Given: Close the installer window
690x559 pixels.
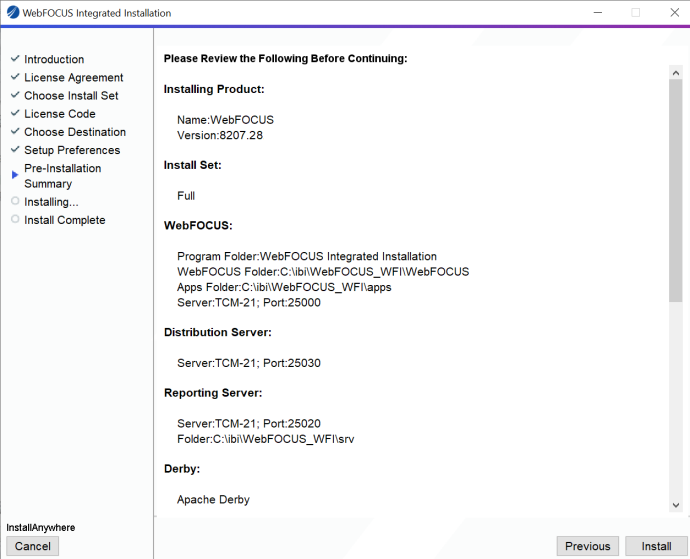Looking at the screenshot, I should tap(675, 12).
